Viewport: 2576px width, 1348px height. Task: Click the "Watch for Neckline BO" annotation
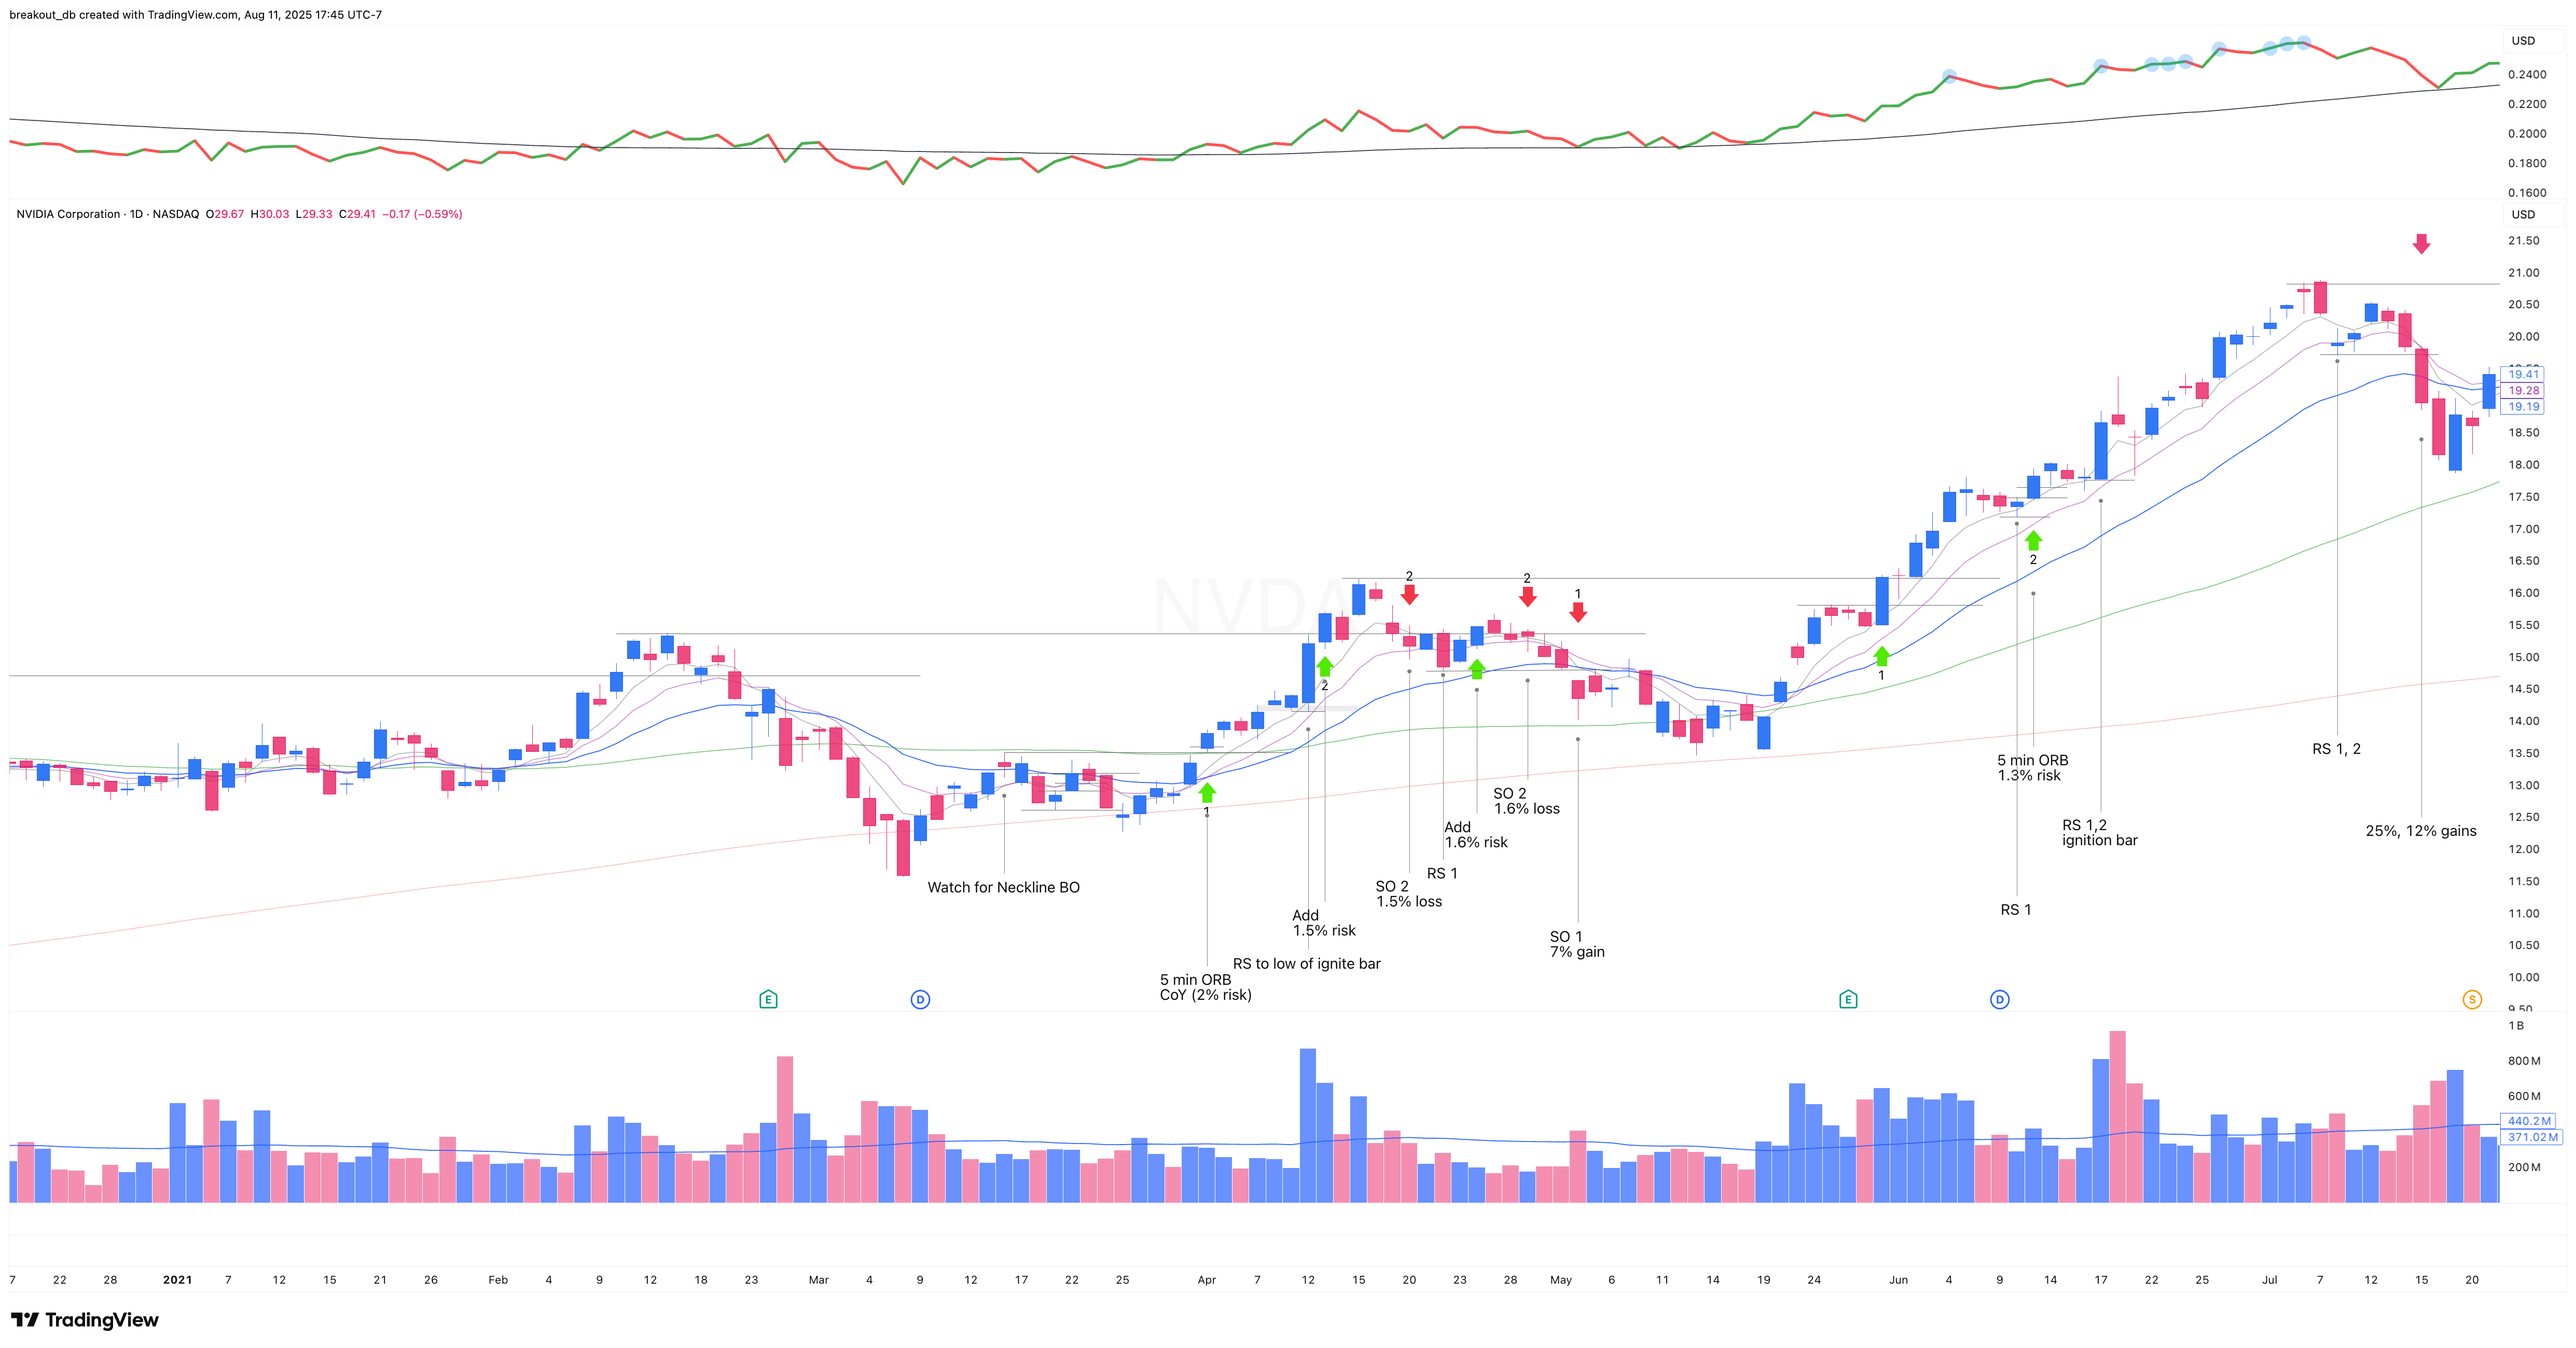(x=1004, y=886)
